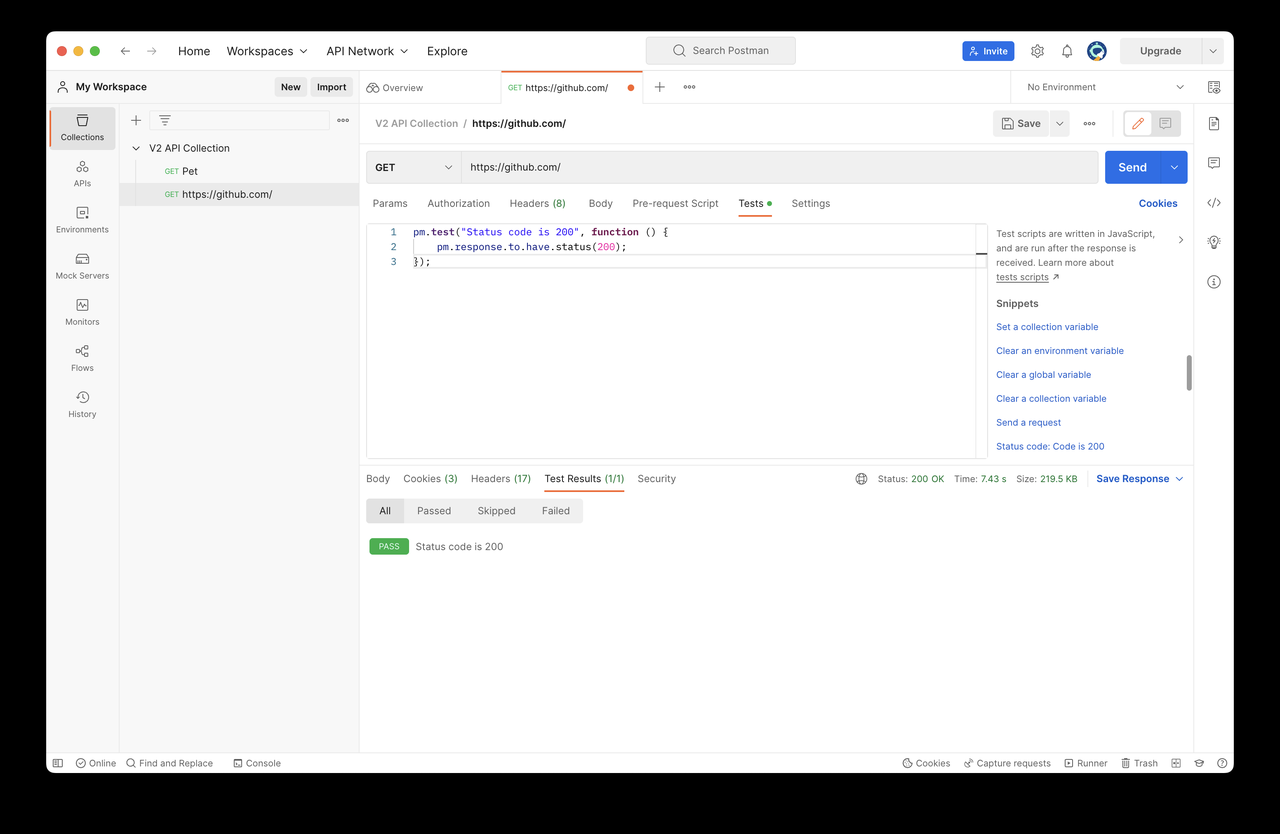This screenshot has width=1280, height=834.
Task: Open History in the sidebar
Action: [x=82, y=404]
